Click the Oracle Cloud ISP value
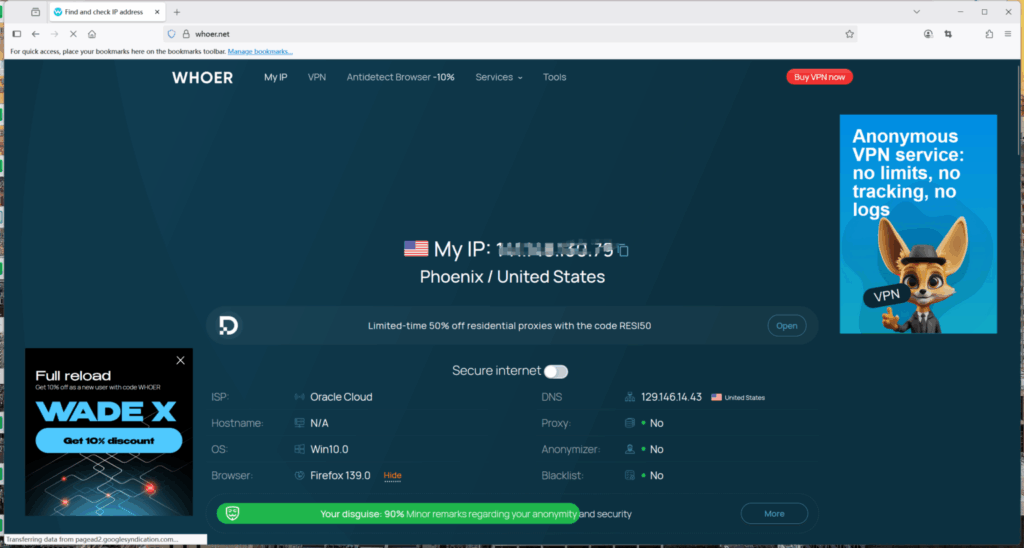 (341, 397)
